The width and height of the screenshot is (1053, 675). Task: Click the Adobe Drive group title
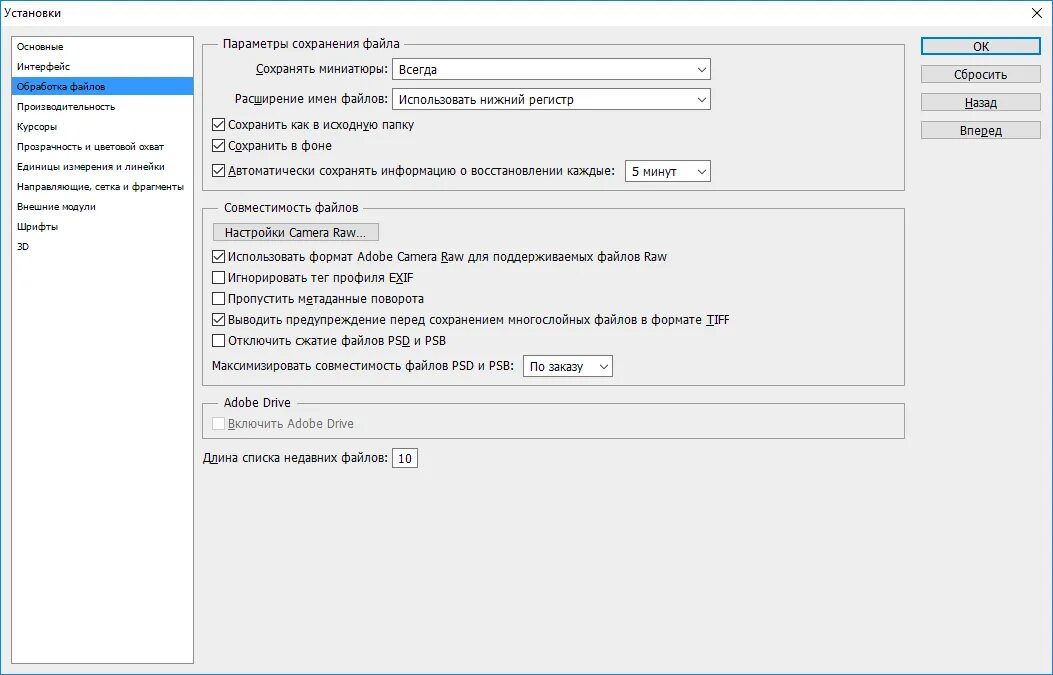(257, 402)
